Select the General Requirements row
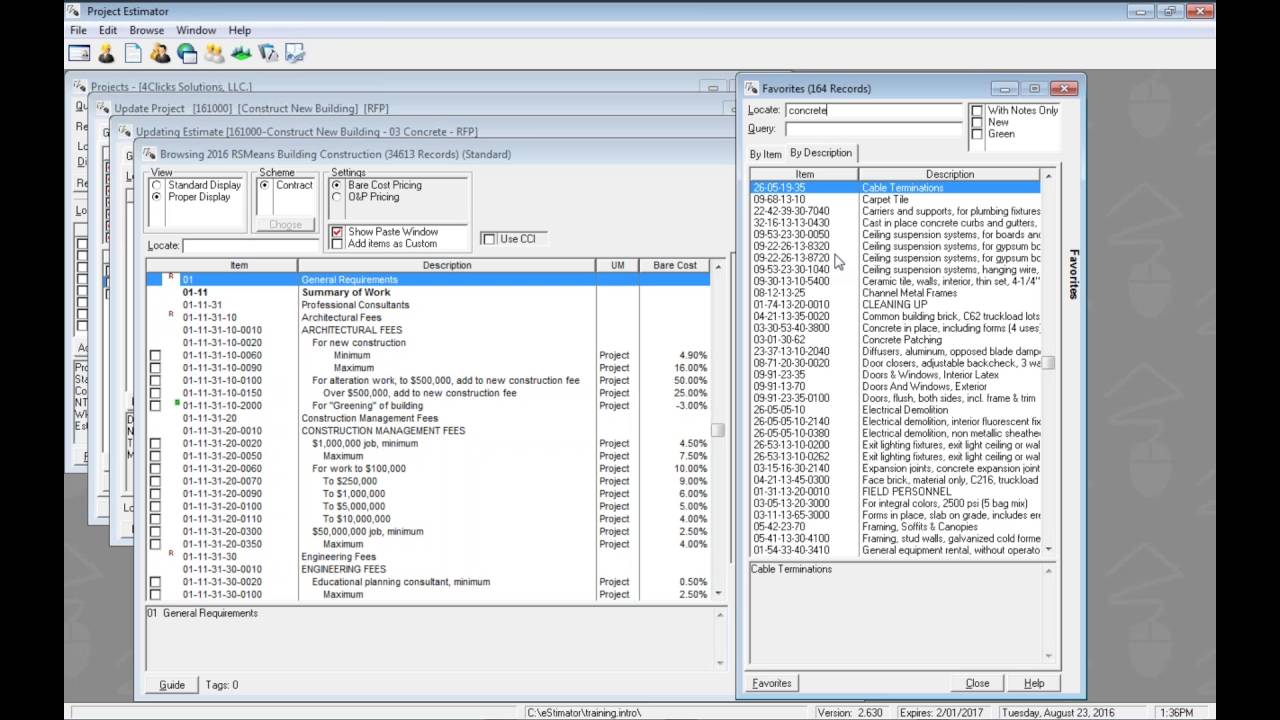This screenshot has width=1280, height=720. [428, 279]
